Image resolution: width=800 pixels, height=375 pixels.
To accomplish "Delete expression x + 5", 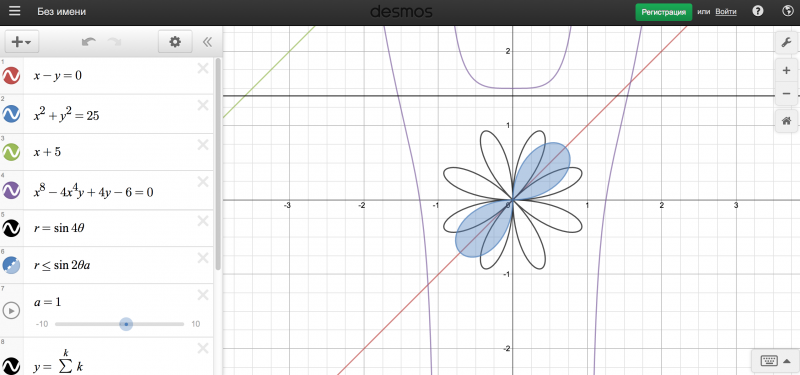I will [x=203, y=145].
